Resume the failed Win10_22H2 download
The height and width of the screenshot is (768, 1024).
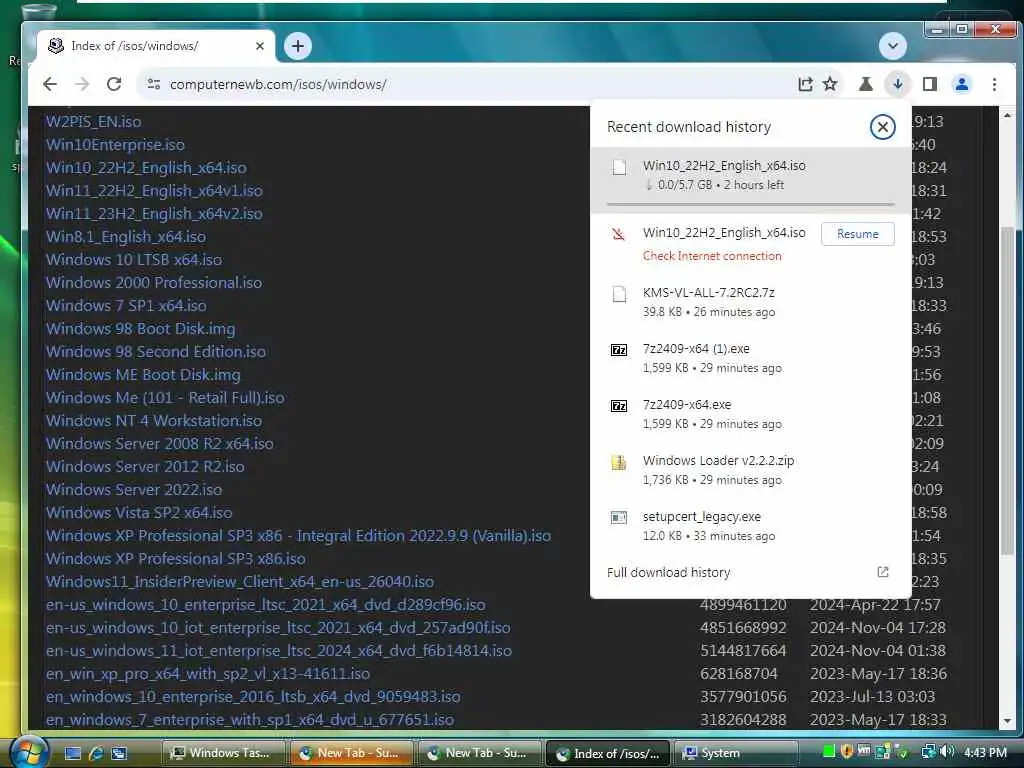(857, 234)
